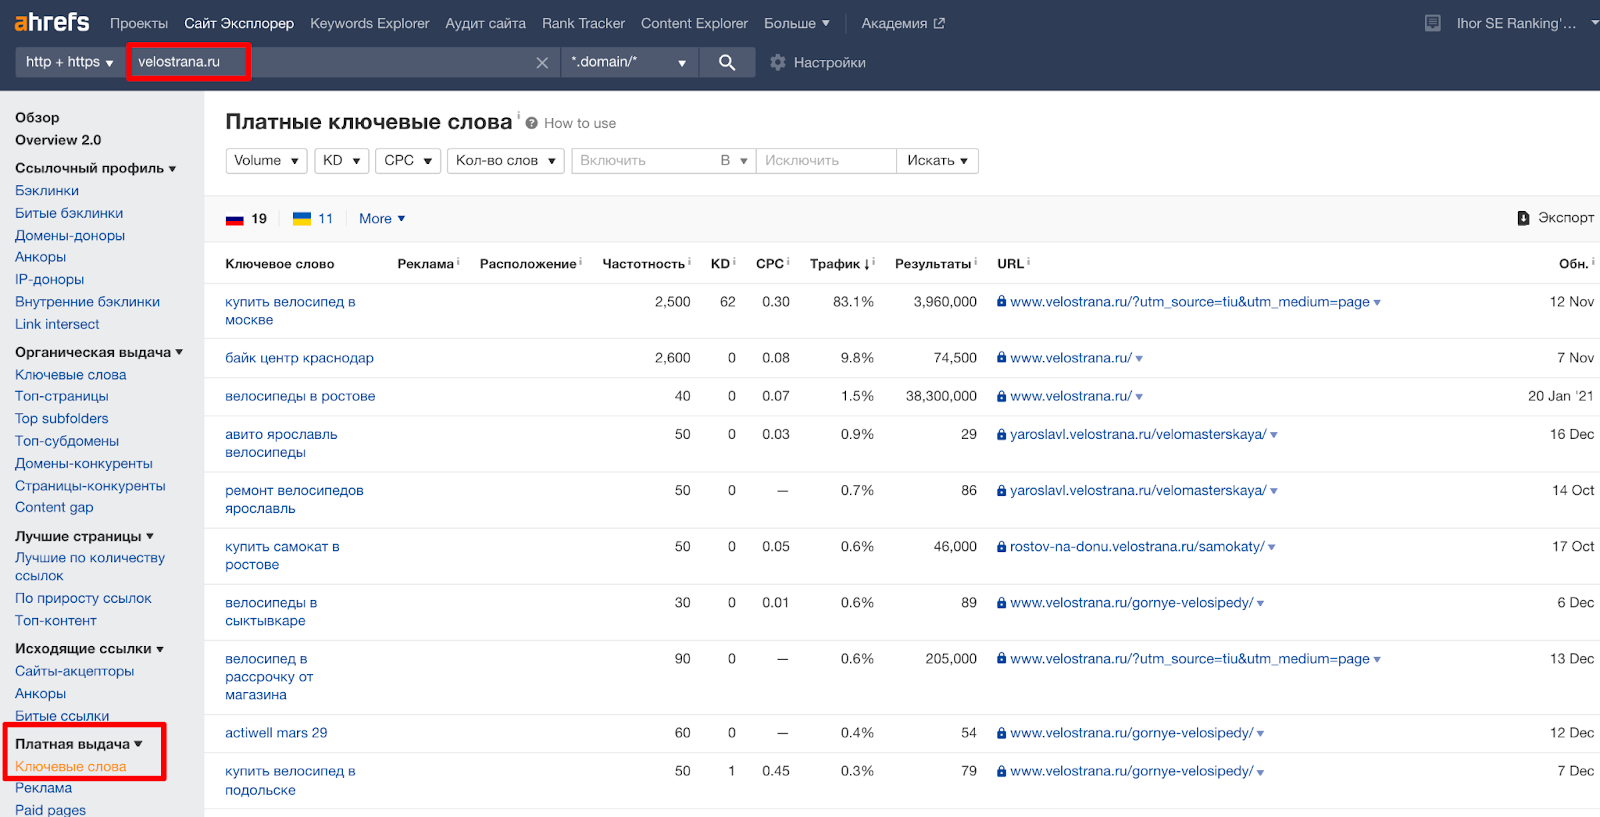Click the Трафик column info icon
This screenshot has height=817, width=1600.
[874, 262]
